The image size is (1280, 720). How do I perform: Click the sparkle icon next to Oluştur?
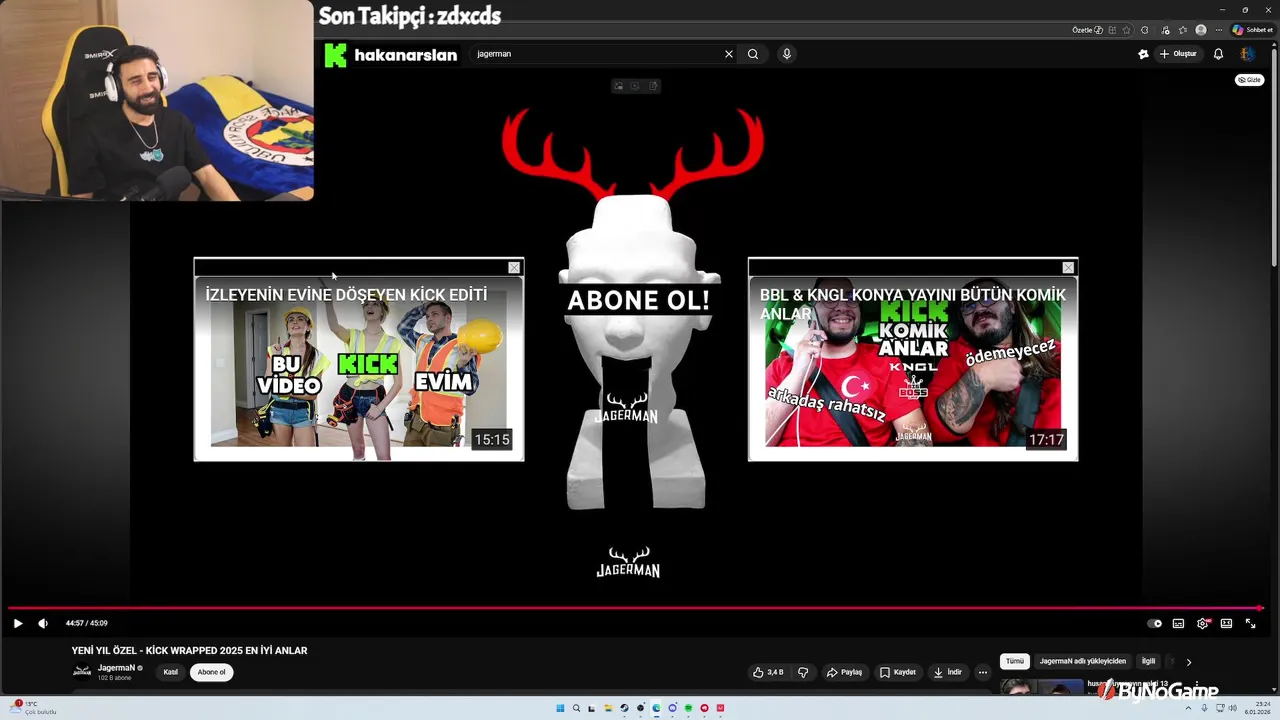1143,54
